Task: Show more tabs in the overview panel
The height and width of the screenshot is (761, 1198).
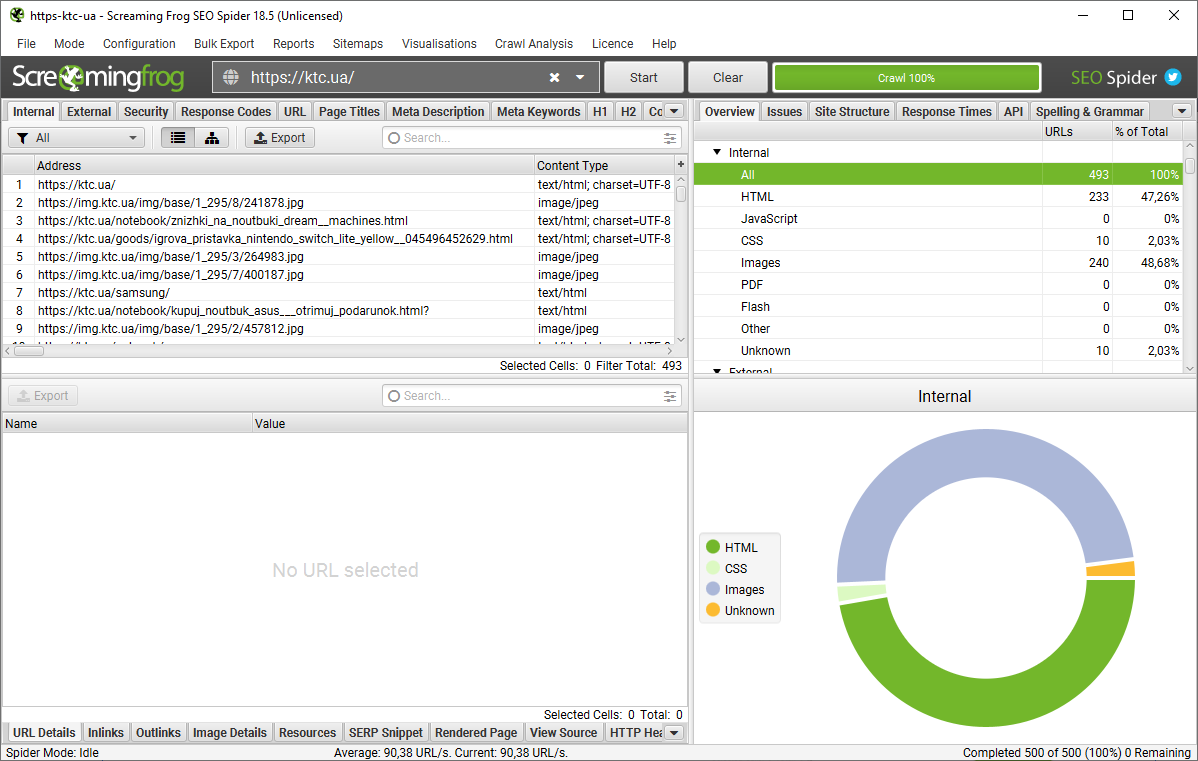Action: click(x=1182, y=111)
